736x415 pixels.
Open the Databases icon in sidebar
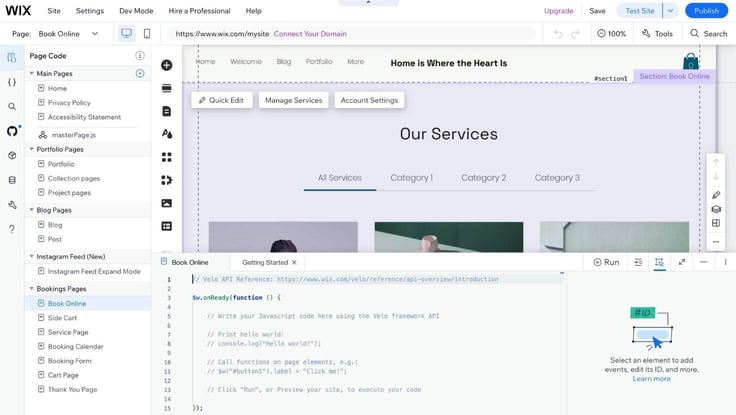pyautogui.click(x=12, y=180)
